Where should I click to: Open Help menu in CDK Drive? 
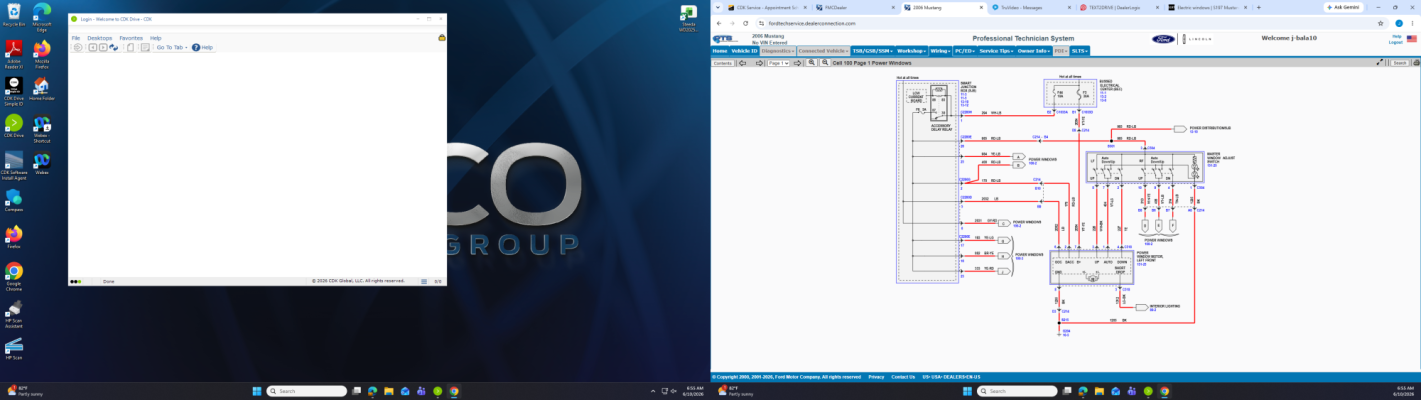click(x=156, y=38)
